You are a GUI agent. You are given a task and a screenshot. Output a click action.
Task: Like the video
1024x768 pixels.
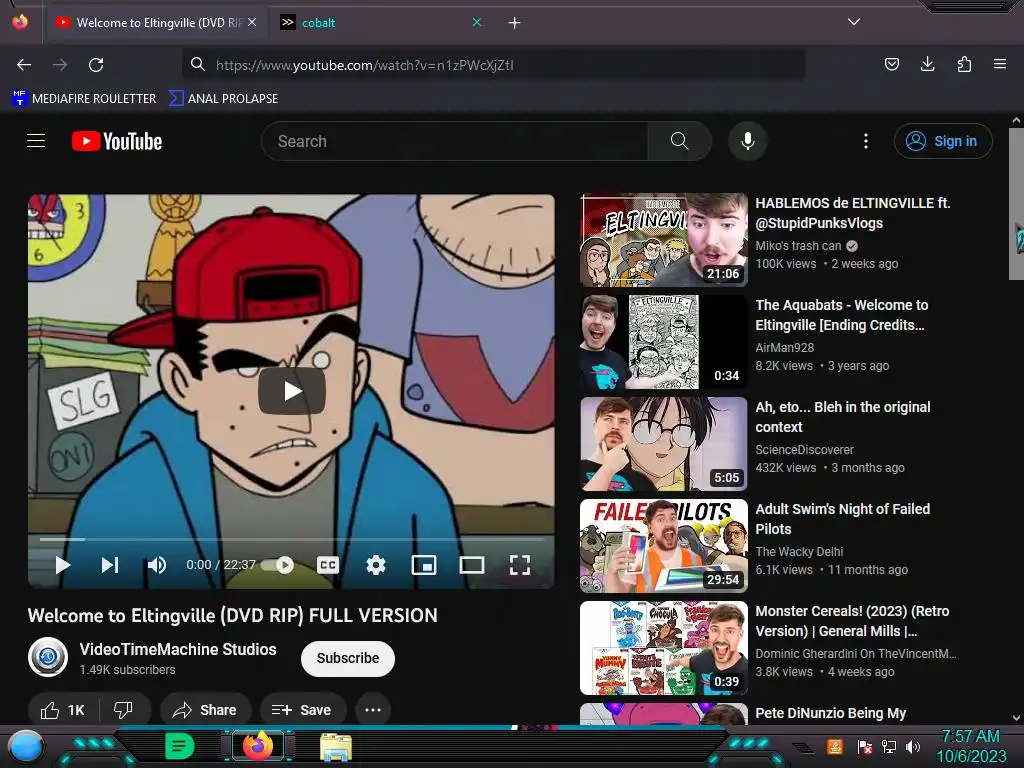tap(63, 710)
